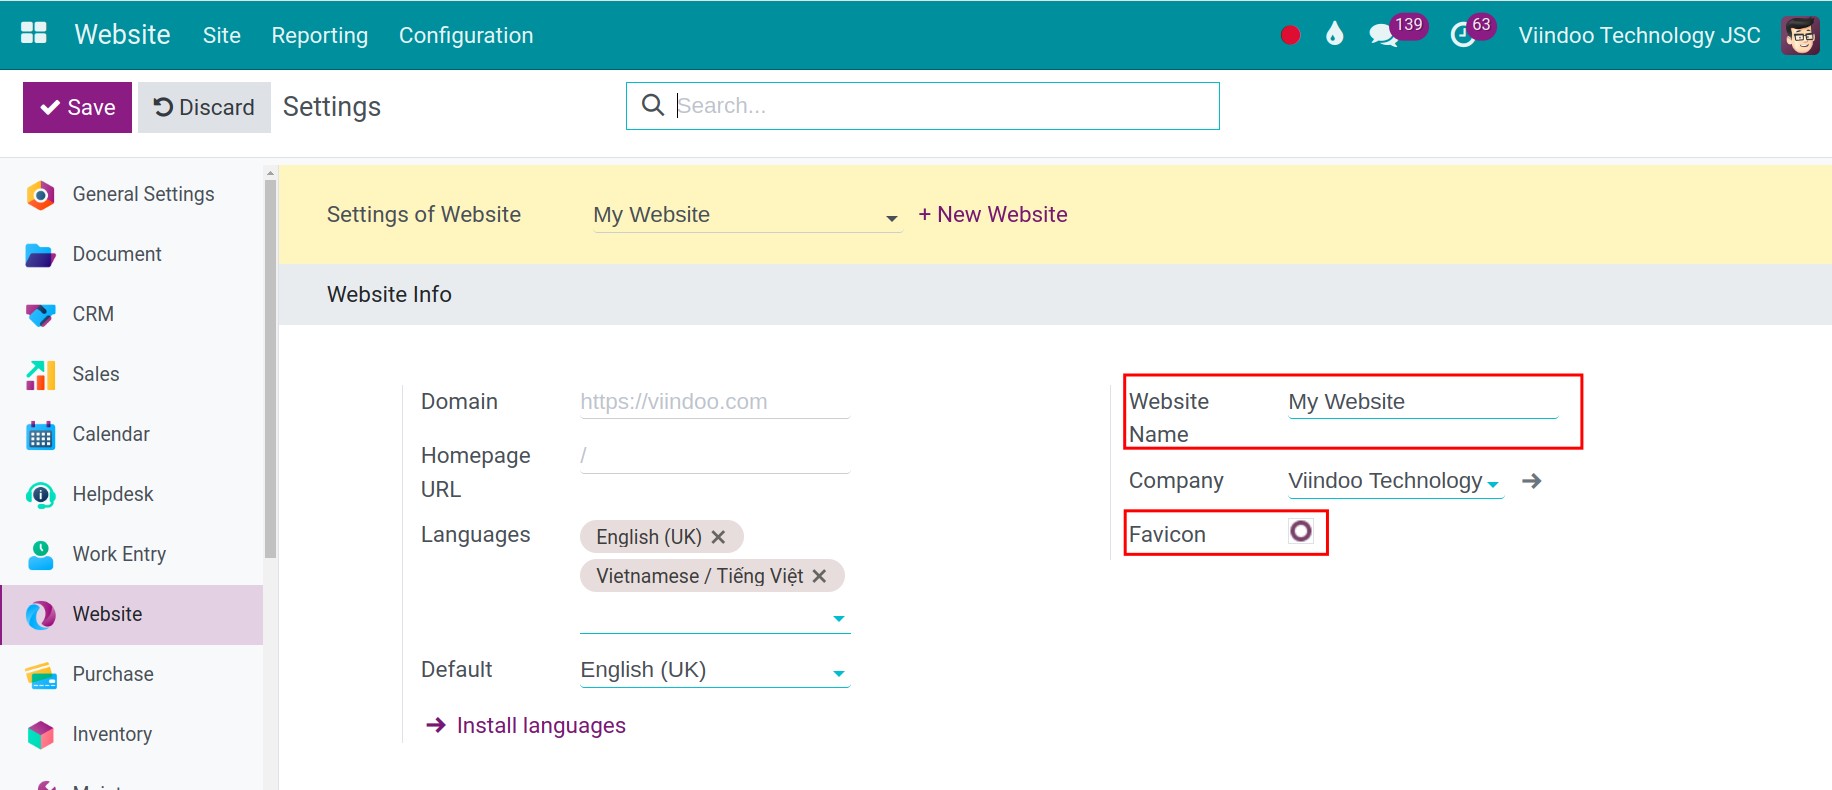Select Website tab in settings sidebar
Image resolution: width=1832 pixels, height=790 pixels.
coord(132,614)
